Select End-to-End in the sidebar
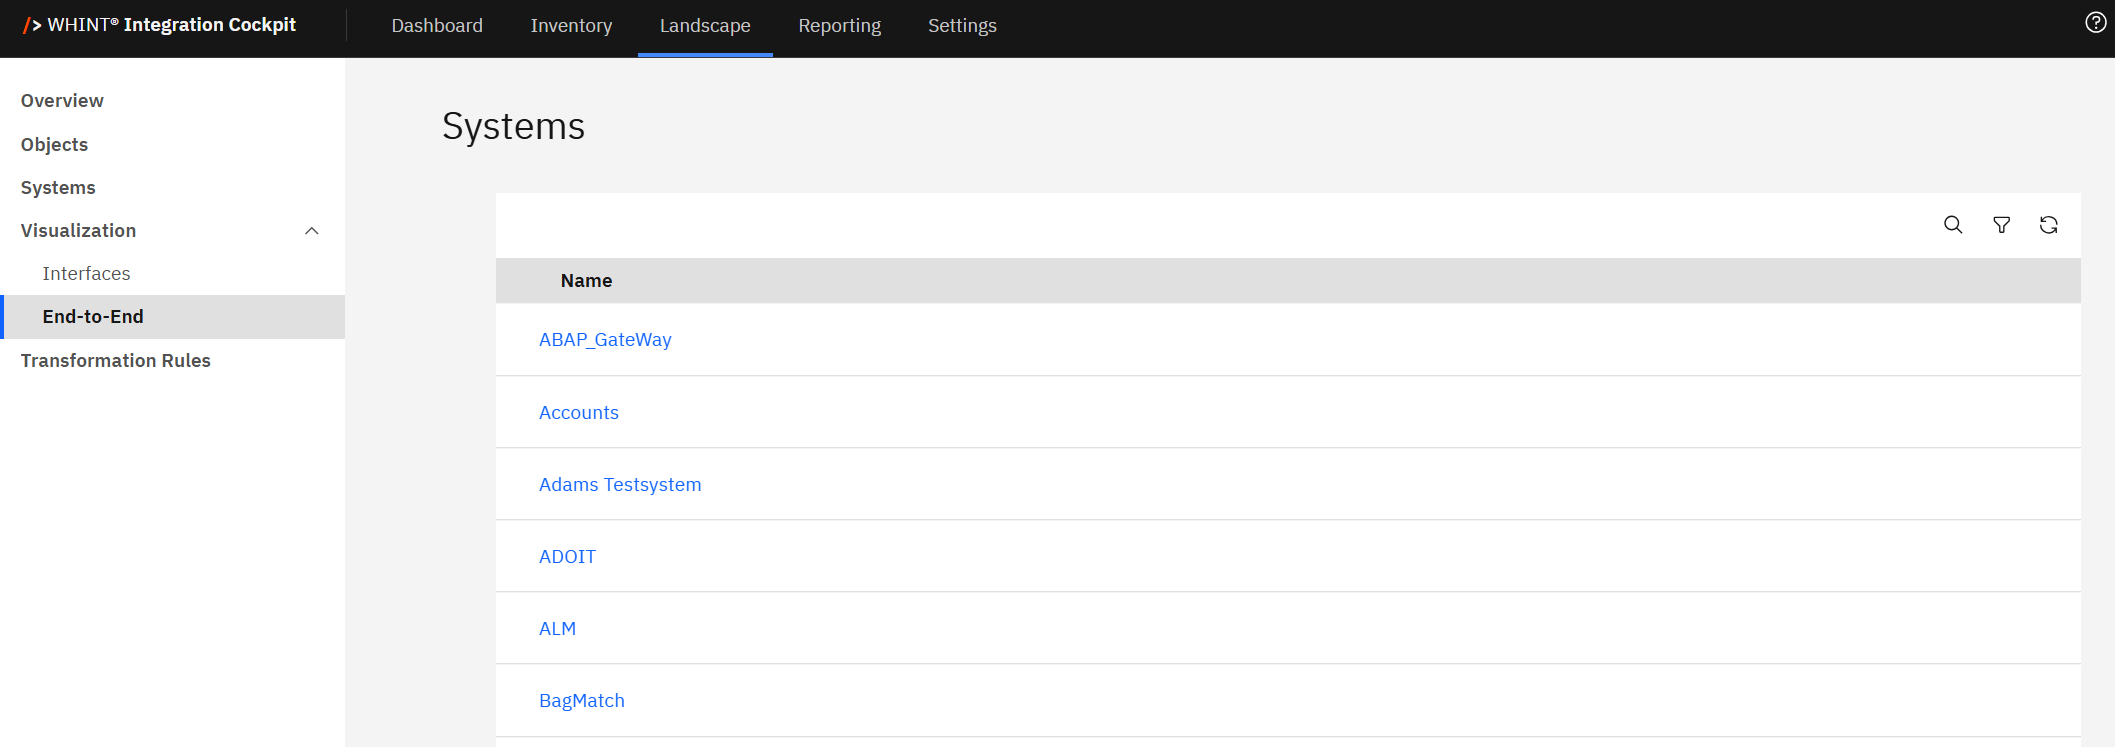 pyautogui.click(x=93, y=317)
